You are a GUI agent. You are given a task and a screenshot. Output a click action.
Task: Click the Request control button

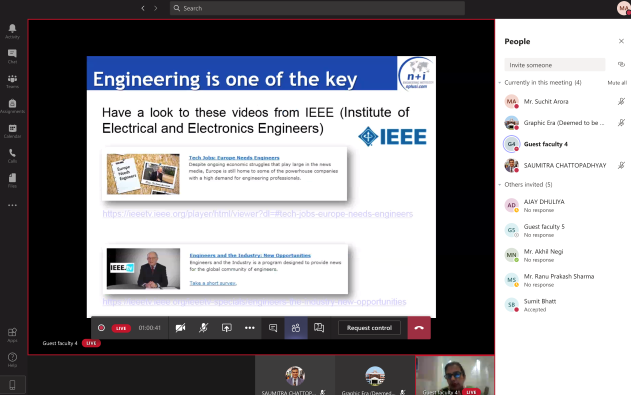[x=369, y=328]
